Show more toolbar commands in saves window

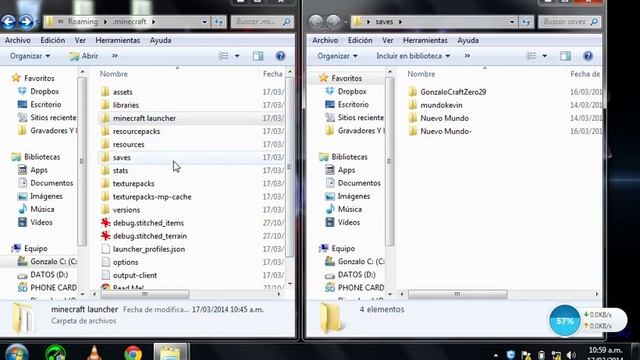[x=467, y=56]
